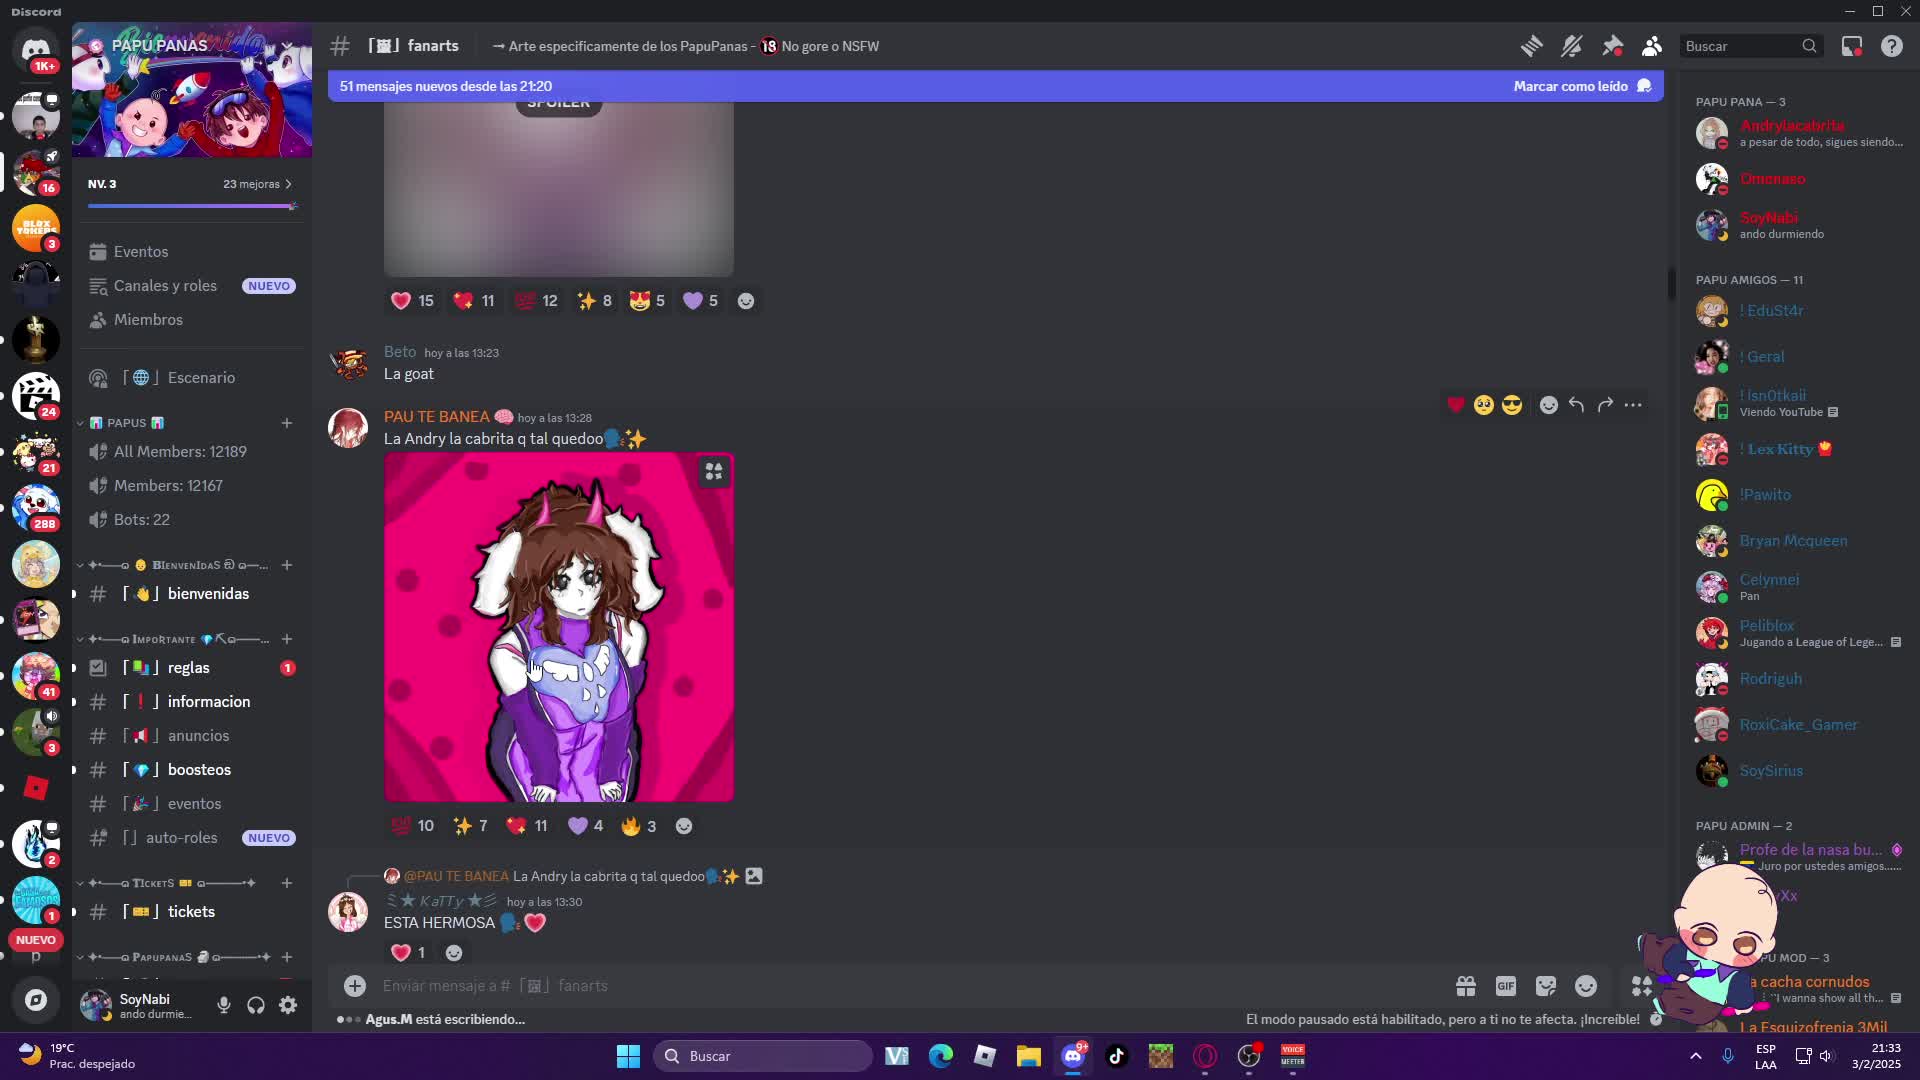The height and width of the screenshot is (1080, 1920).
Task: Open apps icon in message bar
Action: click(x=1641, y=986)
